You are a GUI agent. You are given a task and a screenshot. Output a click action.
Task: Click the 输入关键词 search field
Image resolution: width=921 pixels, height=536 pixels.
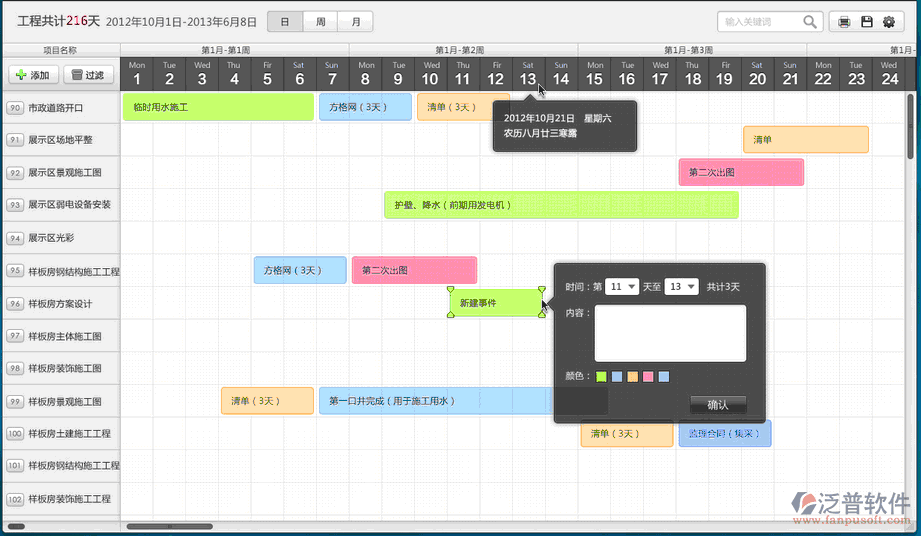click(758, 22)
